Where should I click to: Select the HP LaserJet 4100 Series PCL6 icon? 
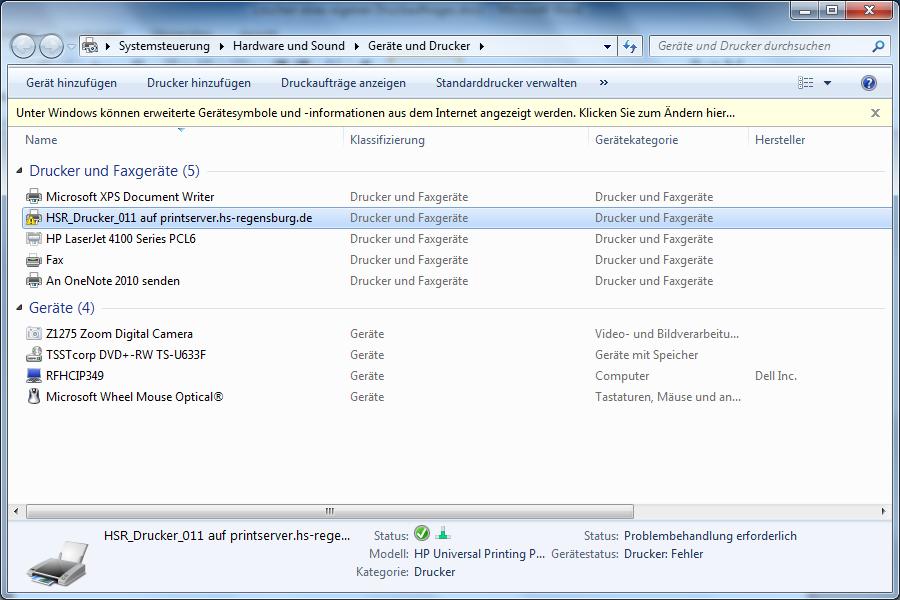click(x=34, y=239)
